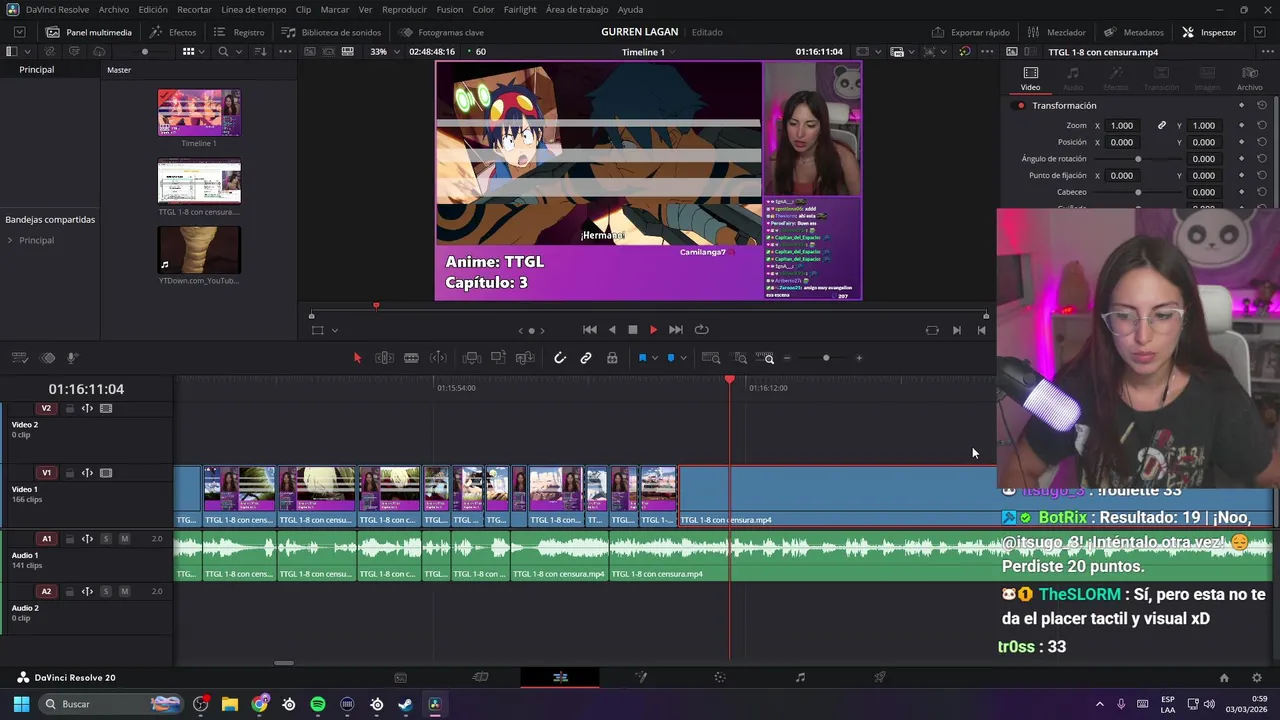
Task: Open media pool sort order icon
Action: coord(260,51)
